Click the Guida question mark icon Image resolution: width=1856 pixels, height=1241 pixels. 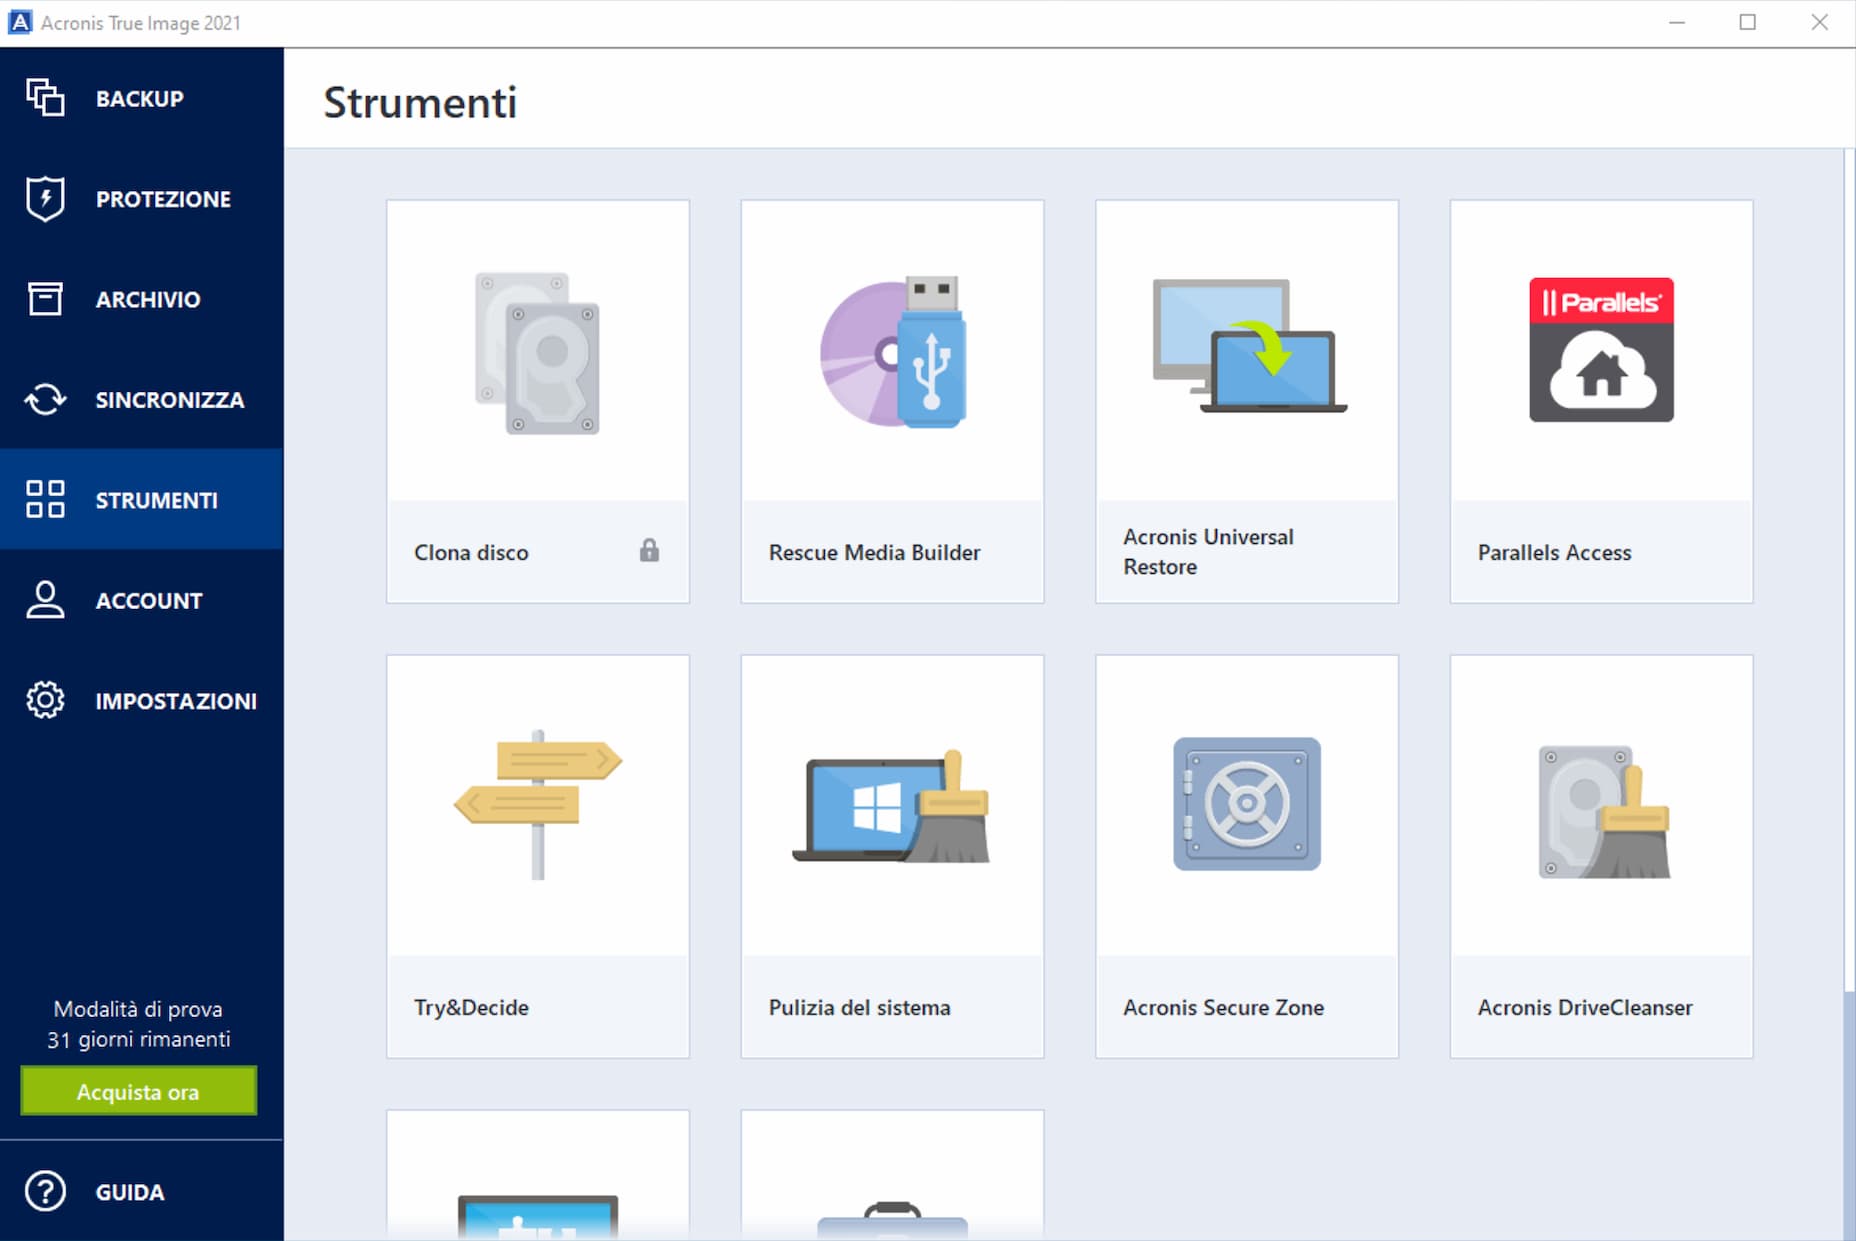45,1191
